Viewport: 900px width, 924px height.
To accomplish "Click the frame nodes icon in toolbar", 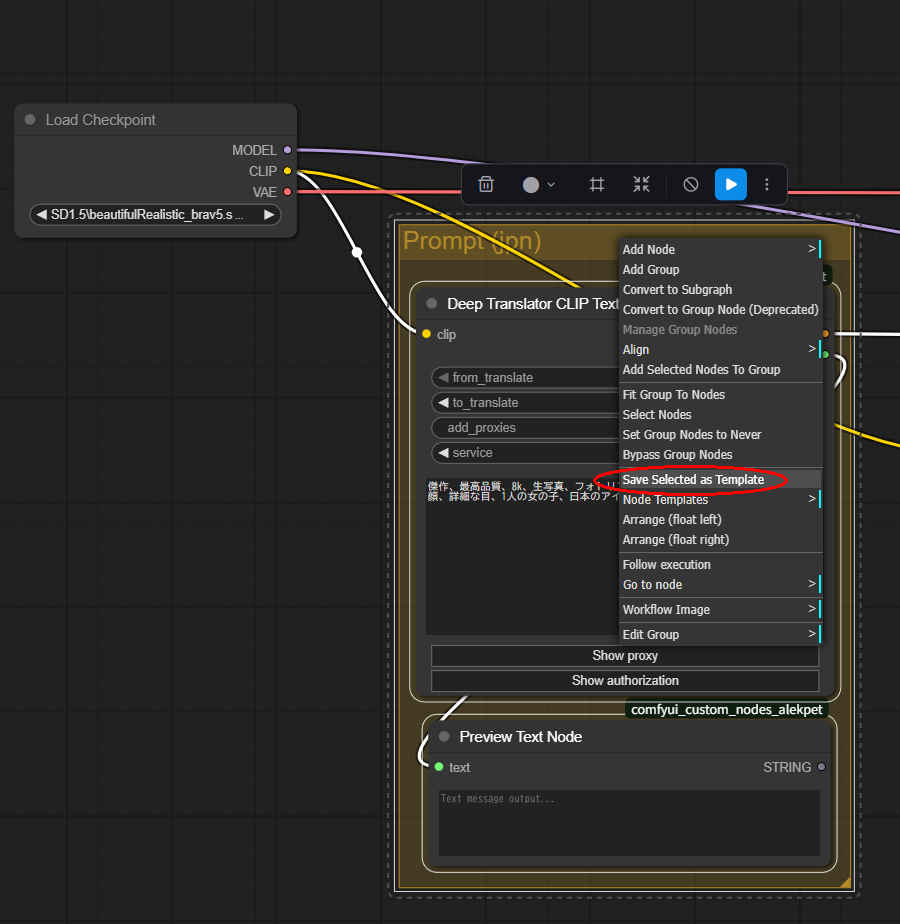I will [597, 185].
